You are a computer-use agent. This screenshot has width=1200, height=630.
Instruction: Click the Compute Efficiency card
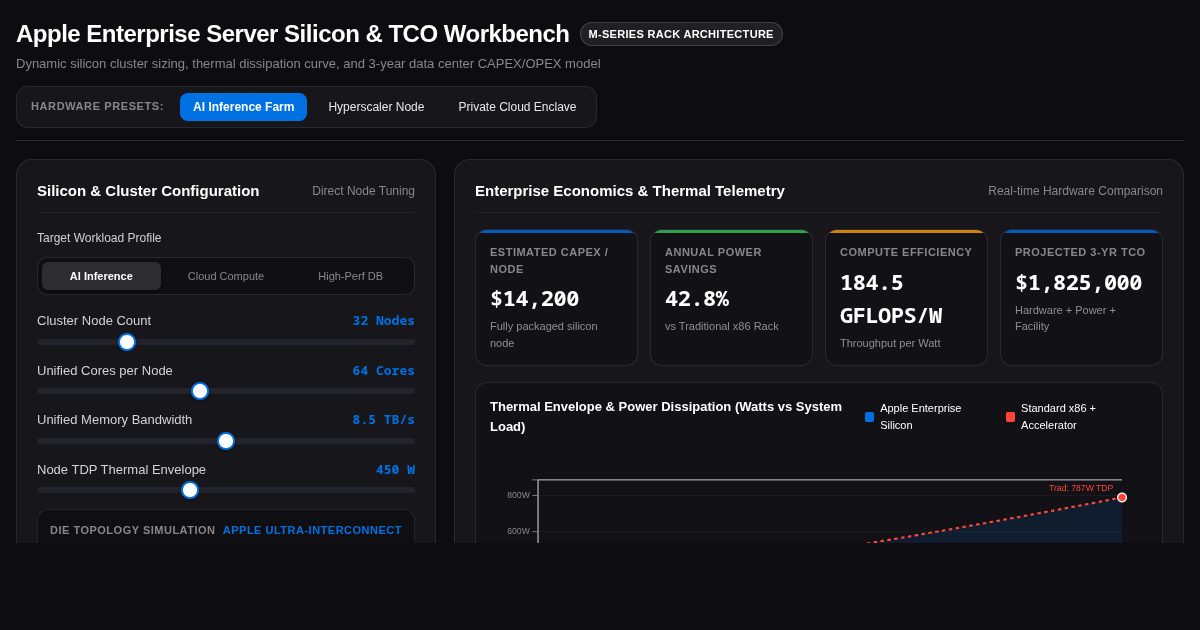point(906,298)
